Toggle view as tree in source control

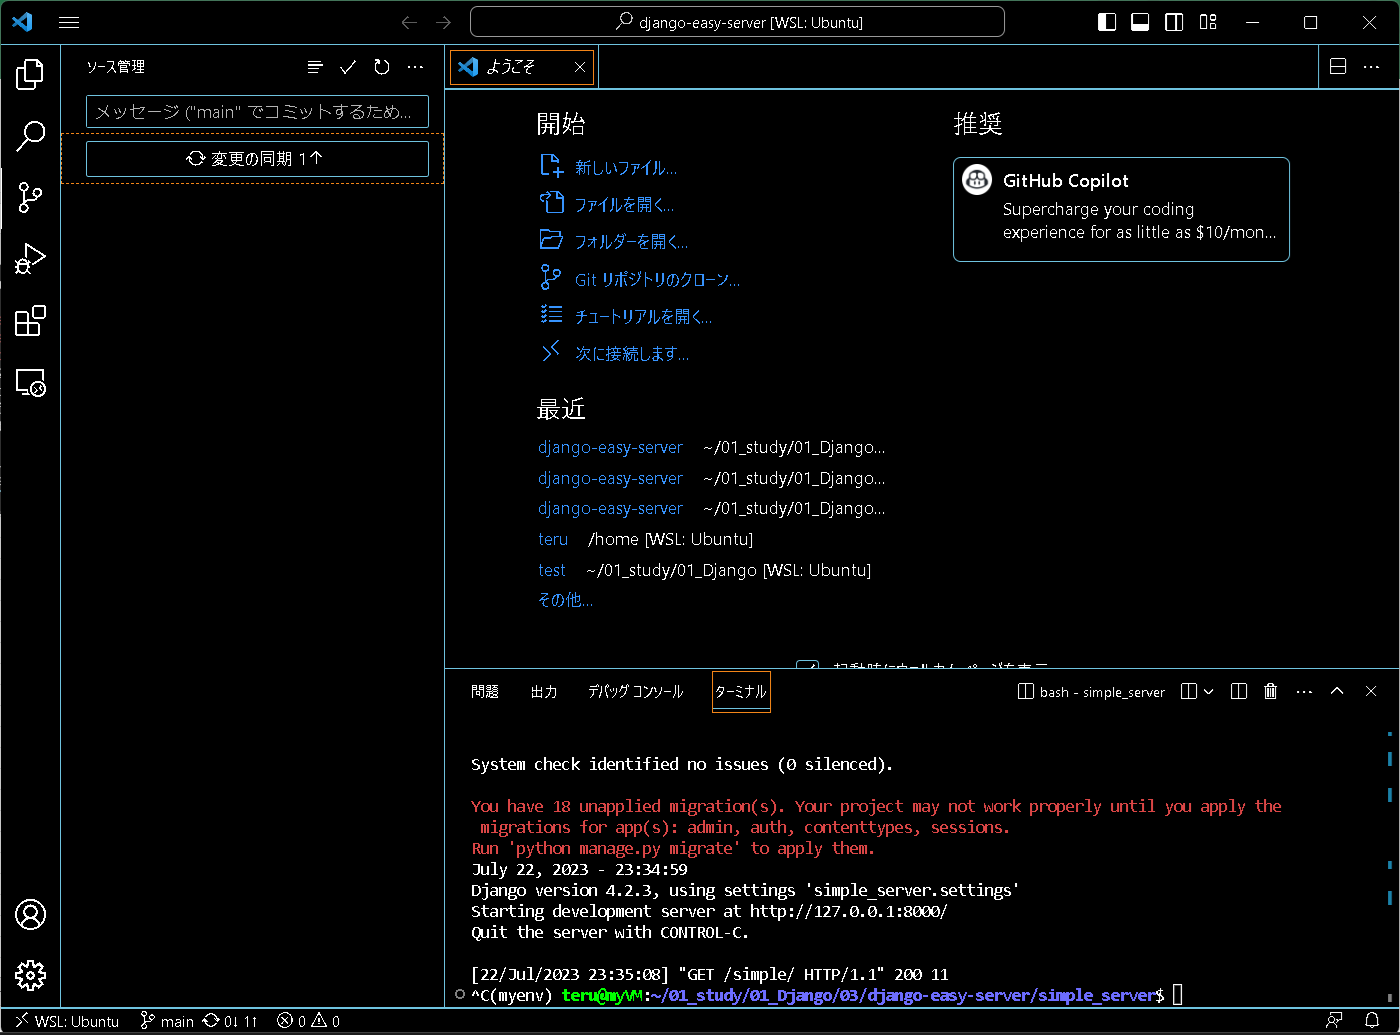(x=315, y=67)
